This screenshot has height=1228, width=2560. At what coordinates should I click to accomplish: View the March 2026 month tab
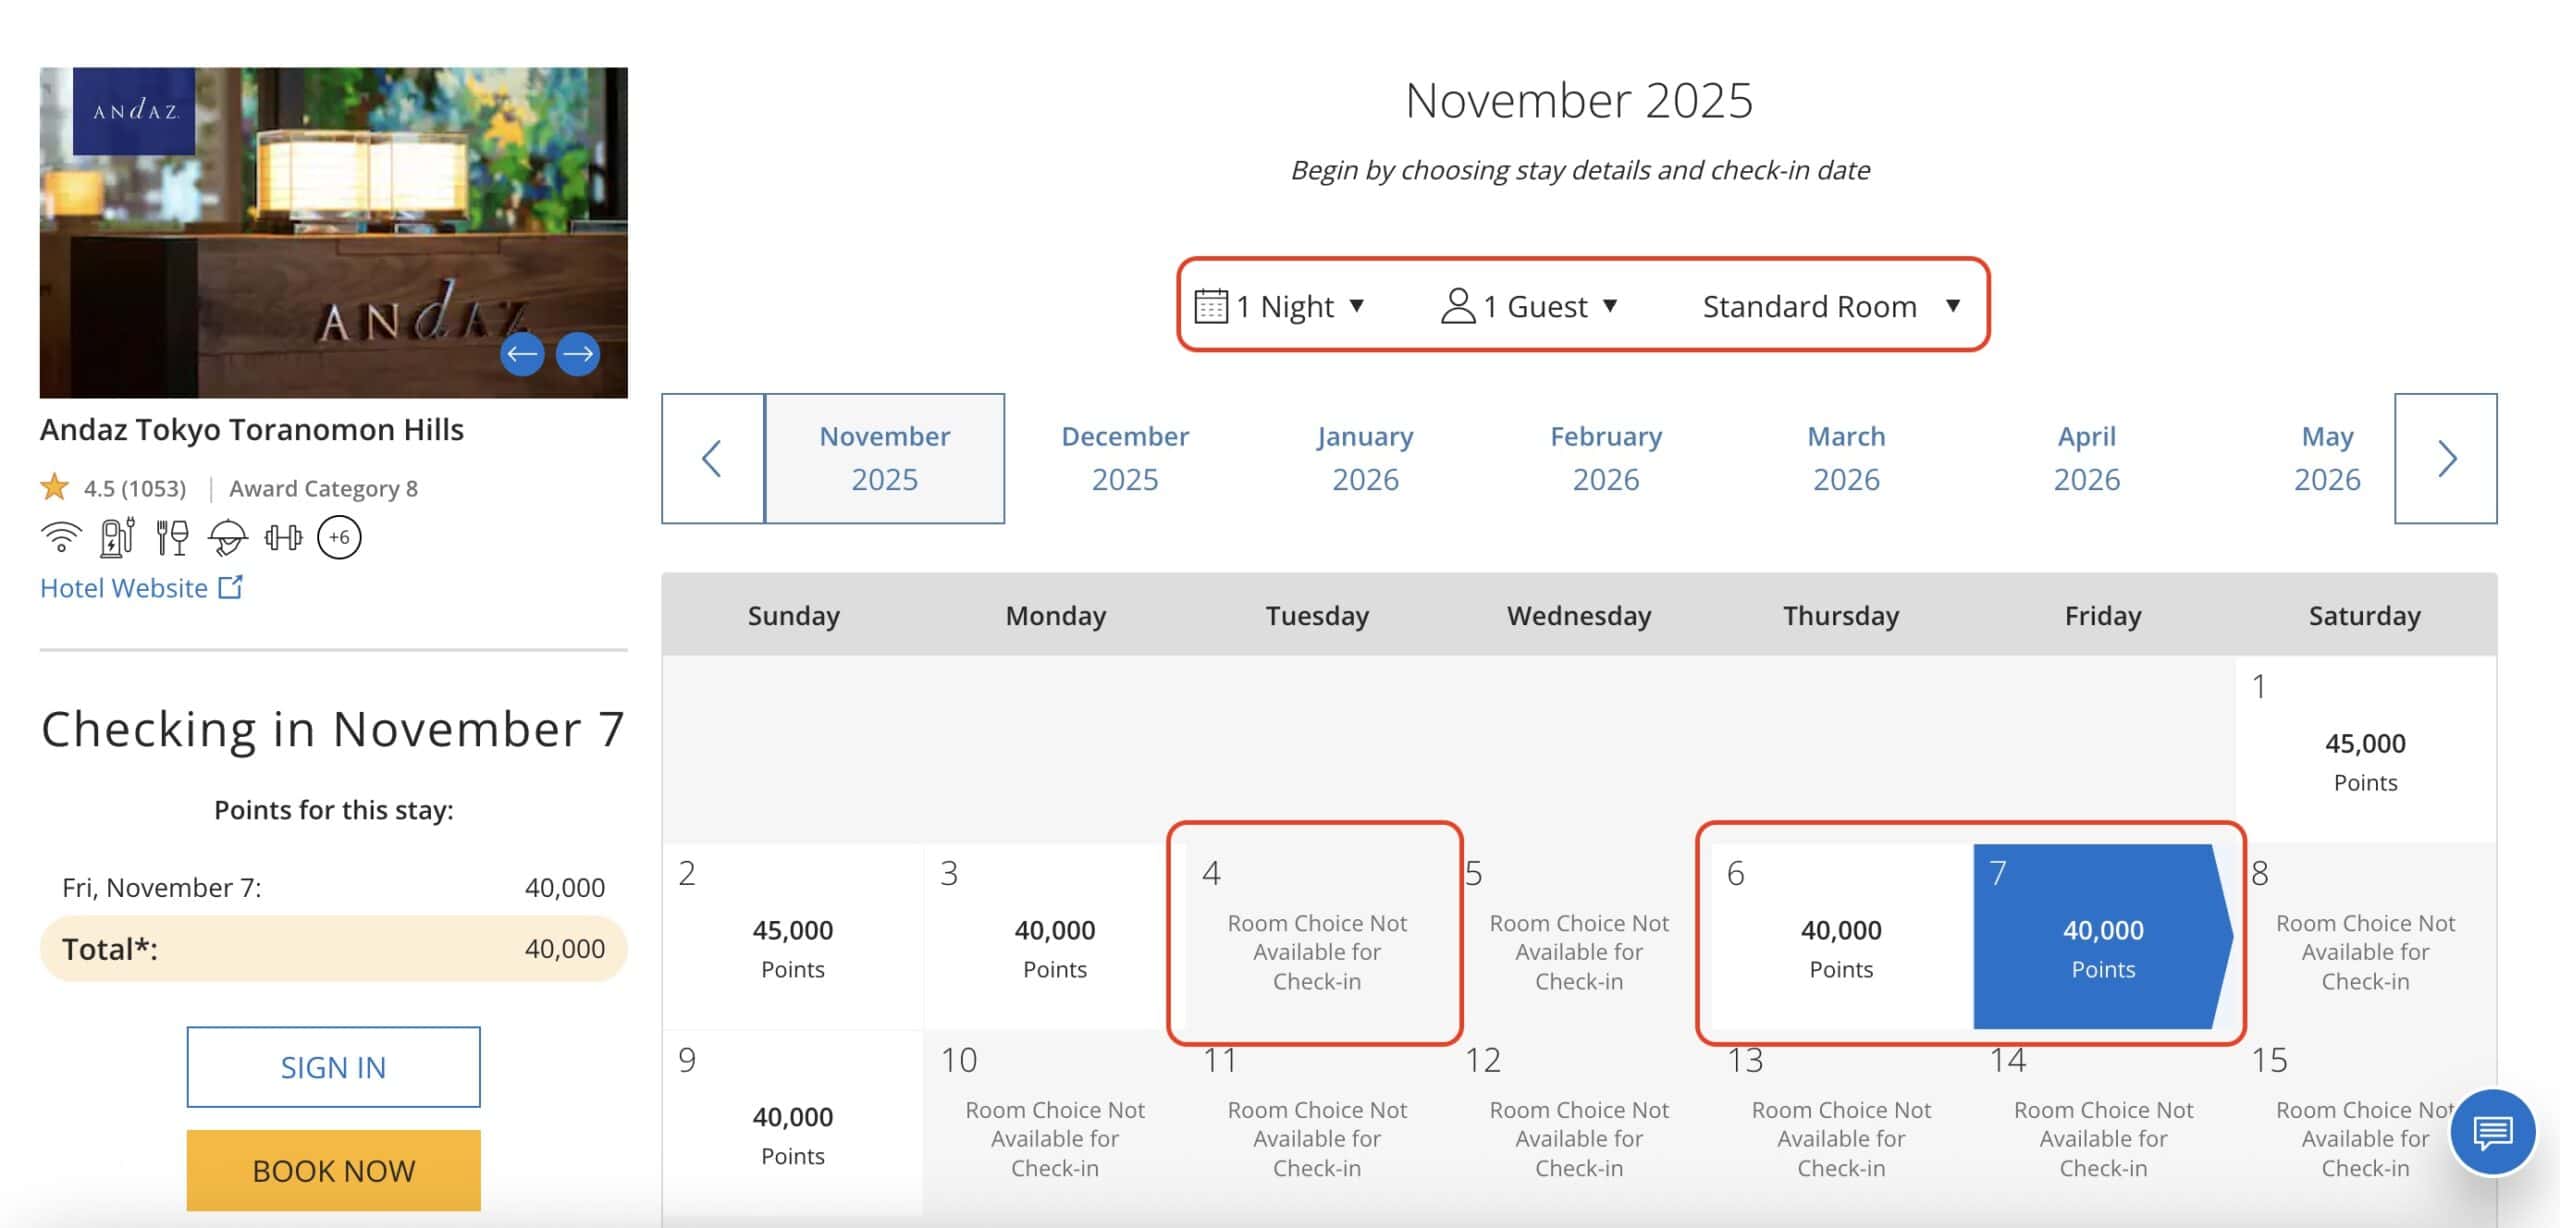click(1845, 457)
